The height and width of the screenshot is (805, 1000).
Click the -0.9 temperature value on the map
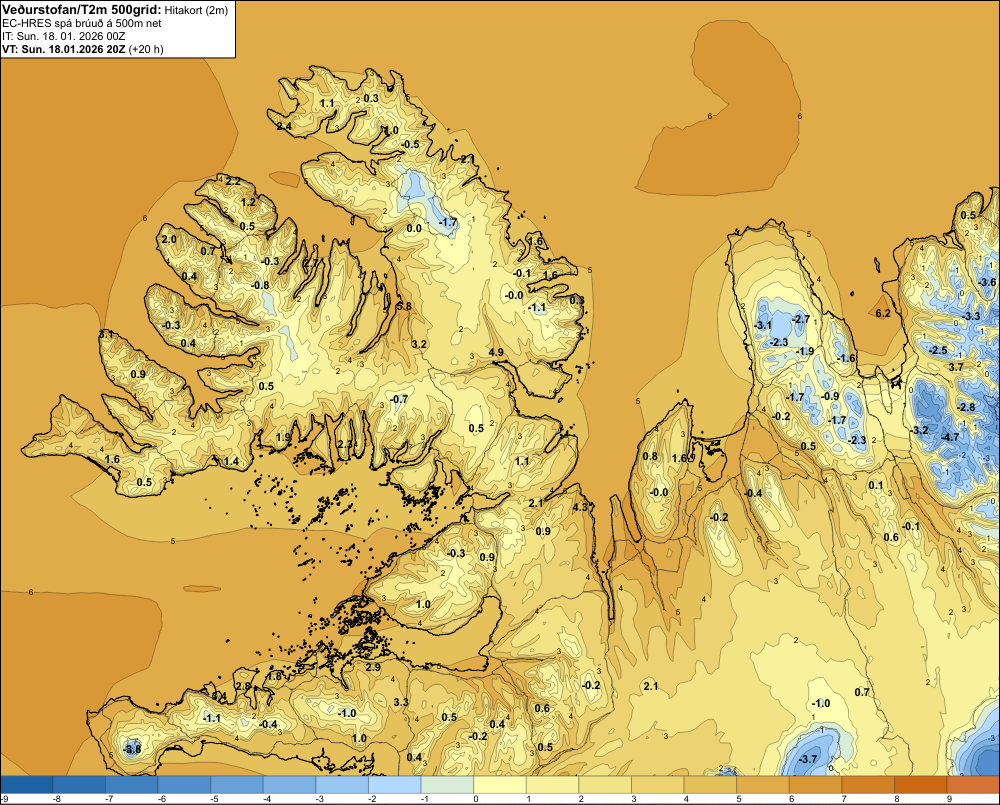coord(830,396)
